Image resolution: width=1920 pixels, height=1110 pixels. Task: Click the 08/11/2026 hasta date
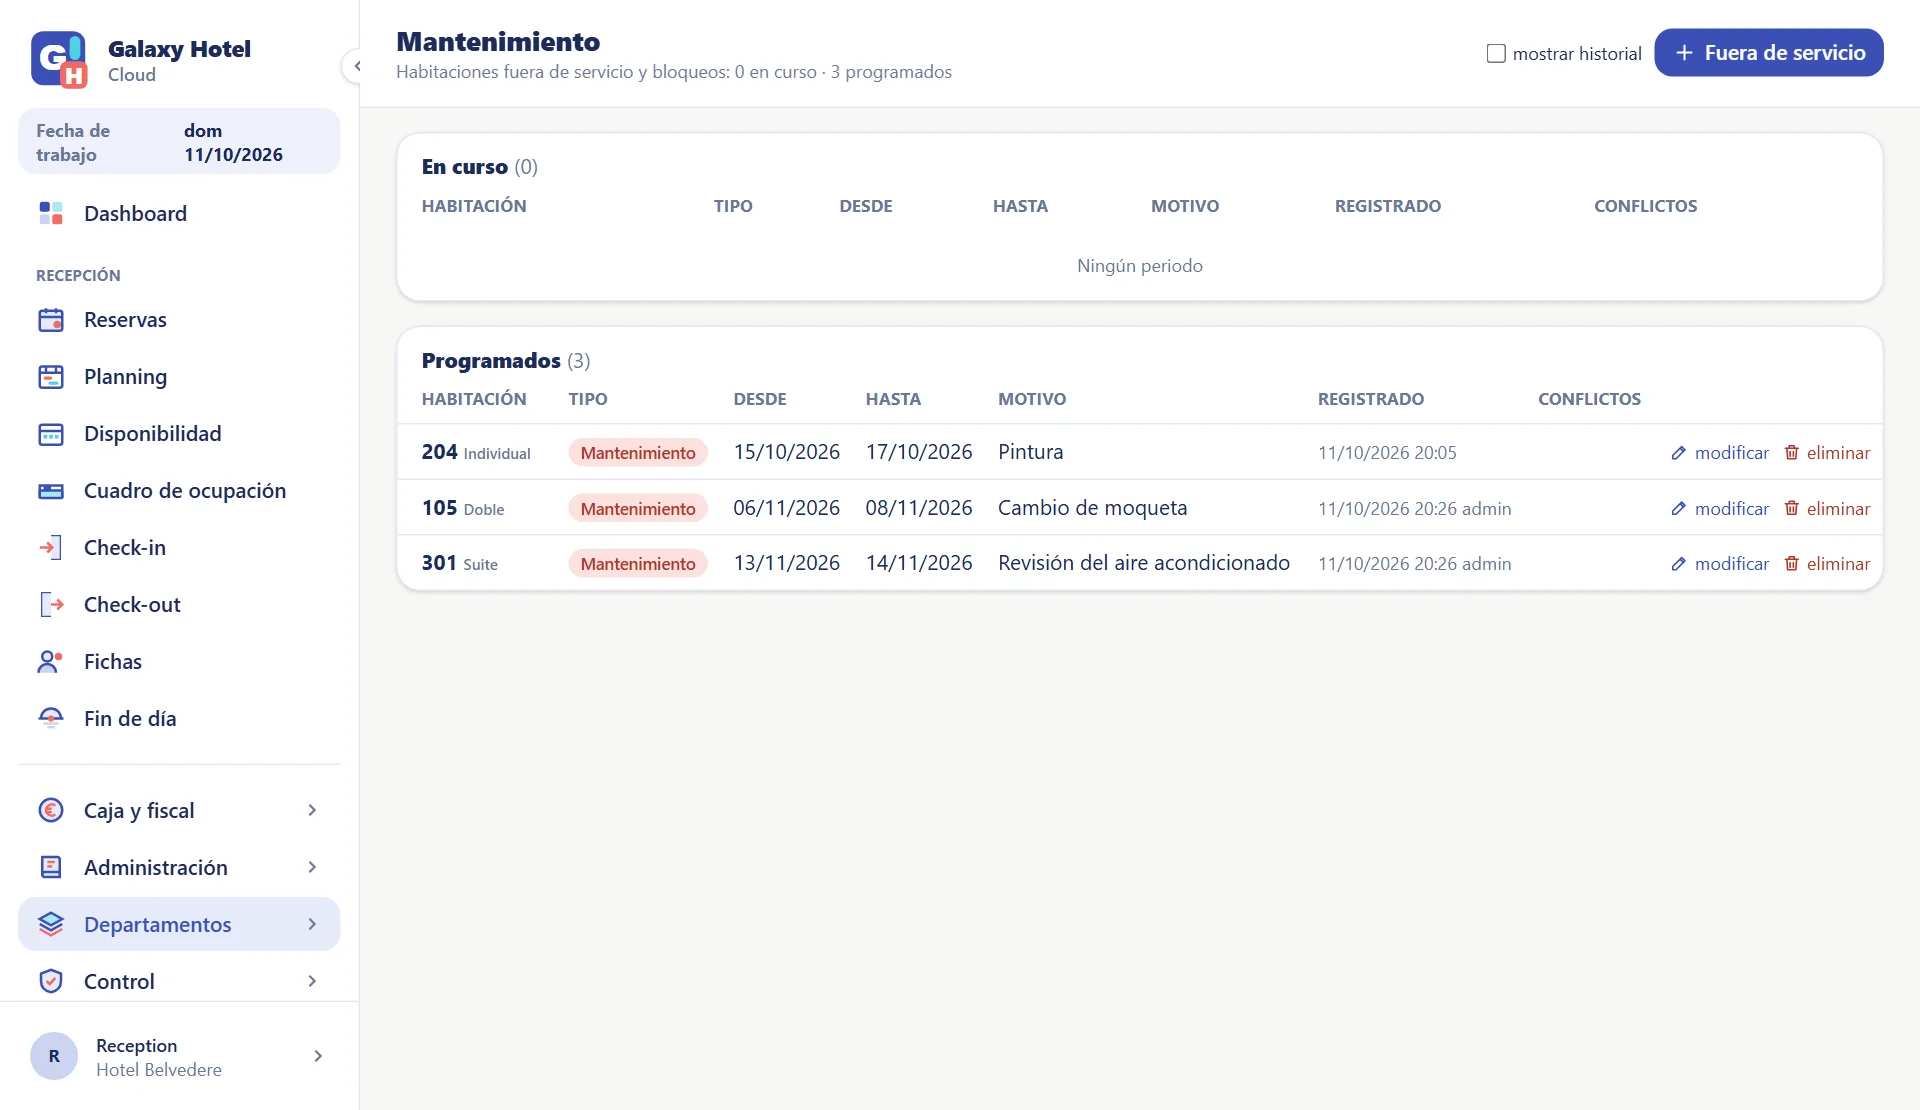(x=919, y=508)
